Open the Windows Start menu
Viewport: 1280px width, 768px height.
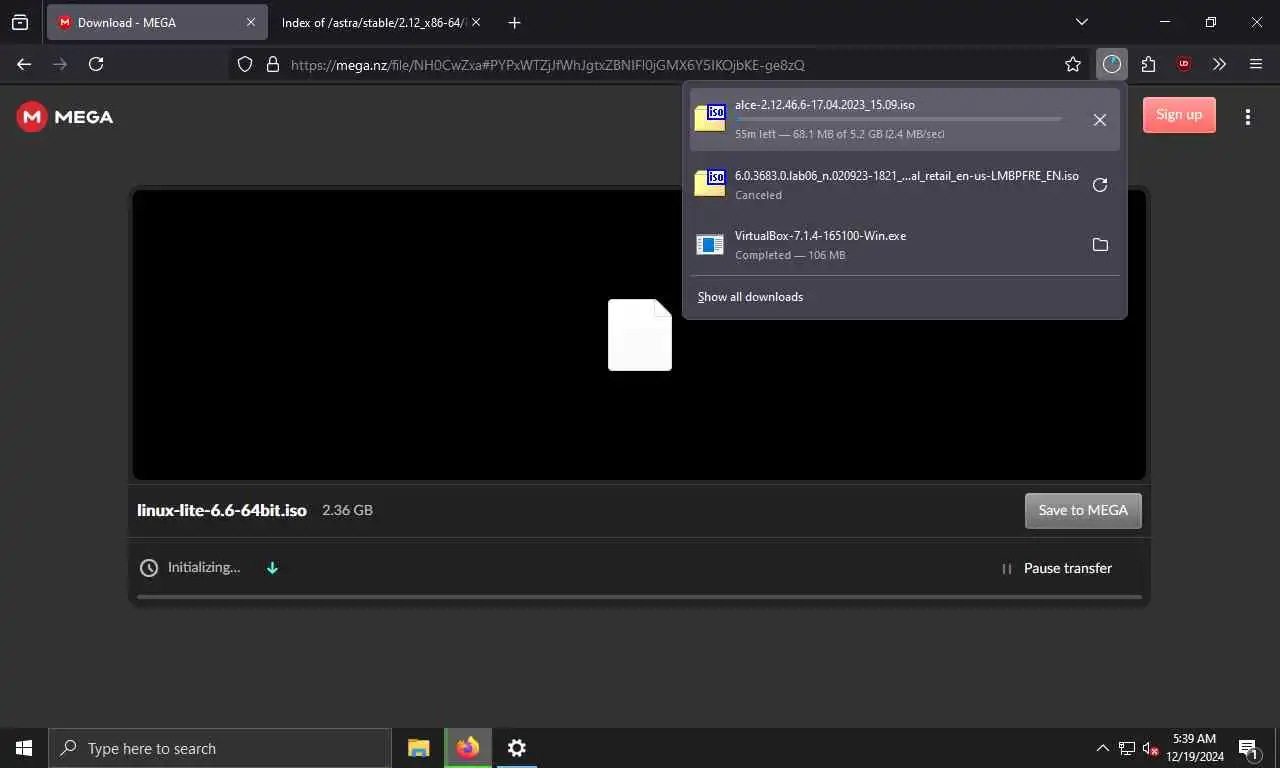tap(24, 748)
